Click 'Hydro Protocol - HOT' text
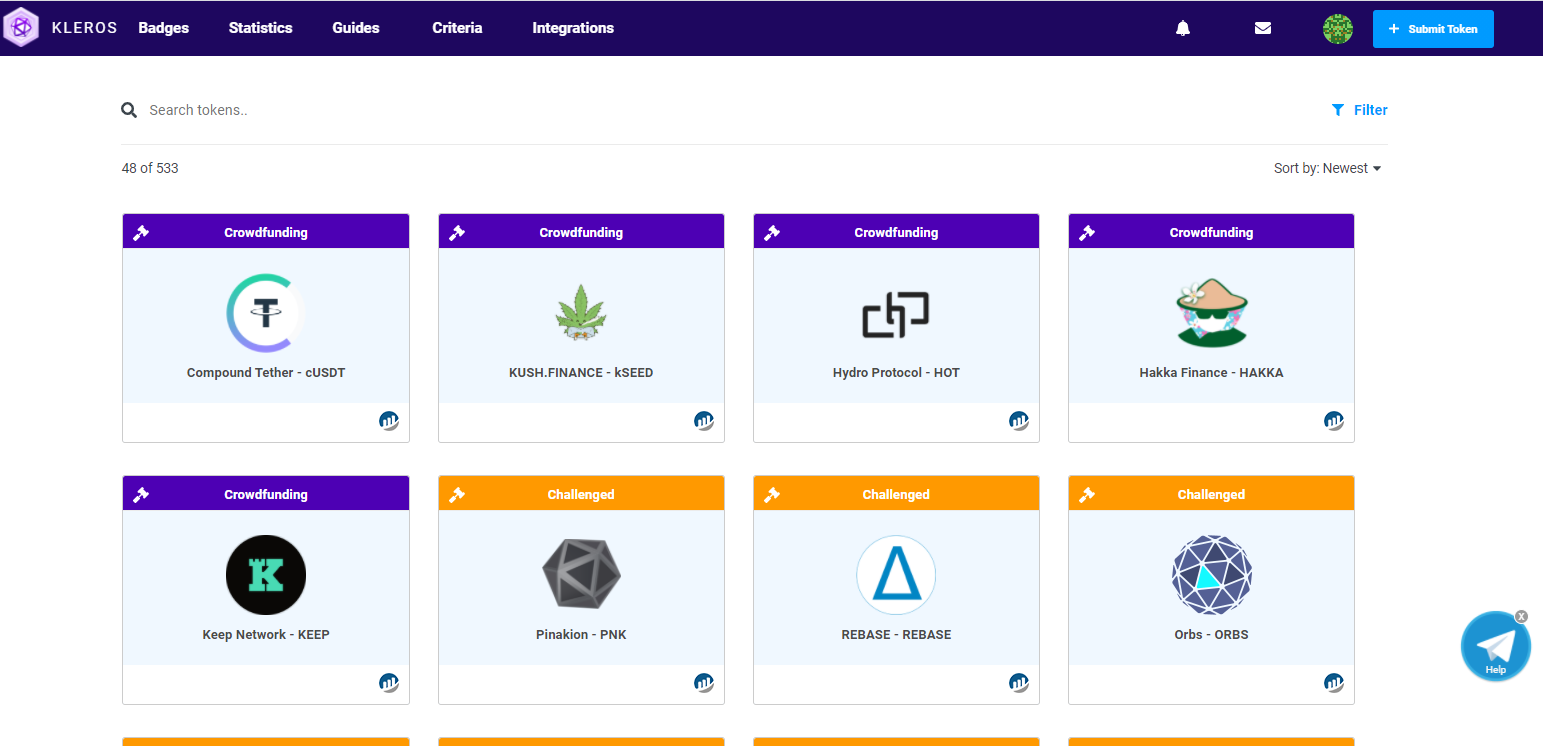 (896, 373)
